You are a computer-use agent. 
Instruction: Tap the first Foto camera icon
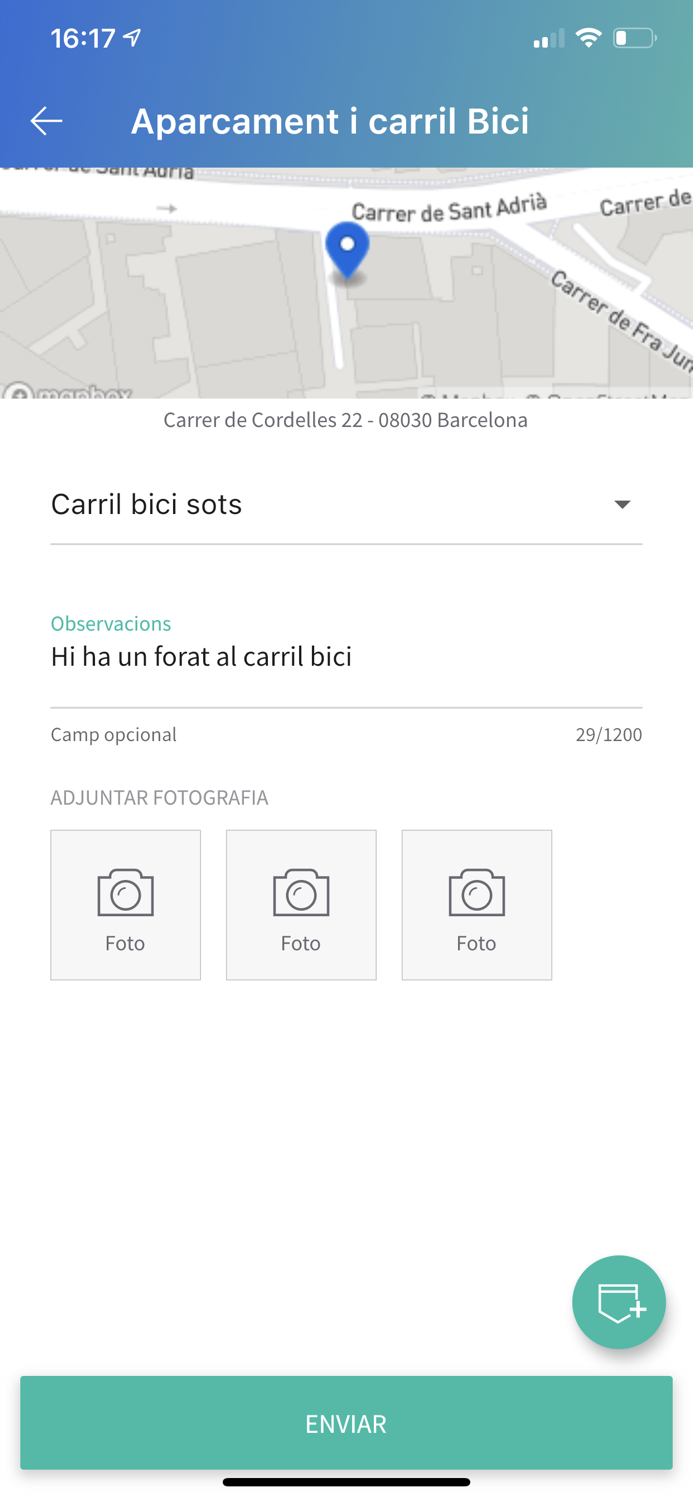pyautogui.click(x=125, y=893)
